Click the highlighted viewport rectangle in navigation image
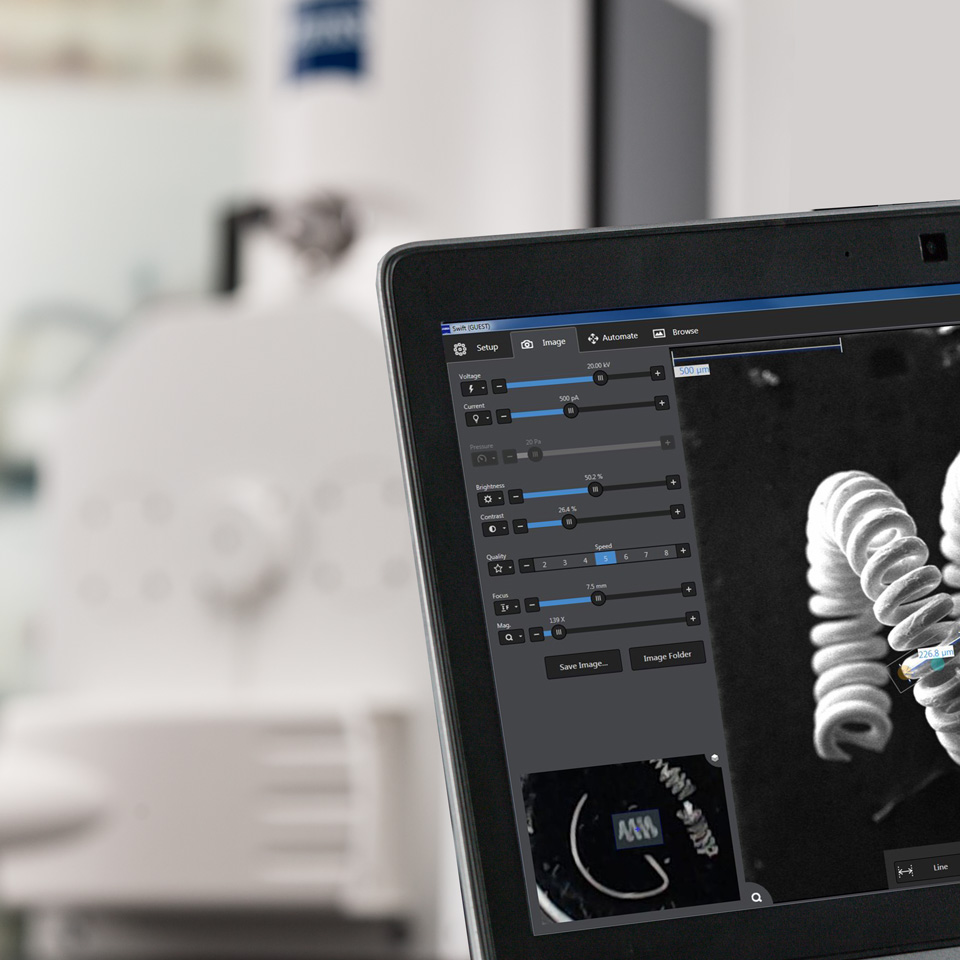The width and height of the screenshot is (960, 960). [637, 830]
